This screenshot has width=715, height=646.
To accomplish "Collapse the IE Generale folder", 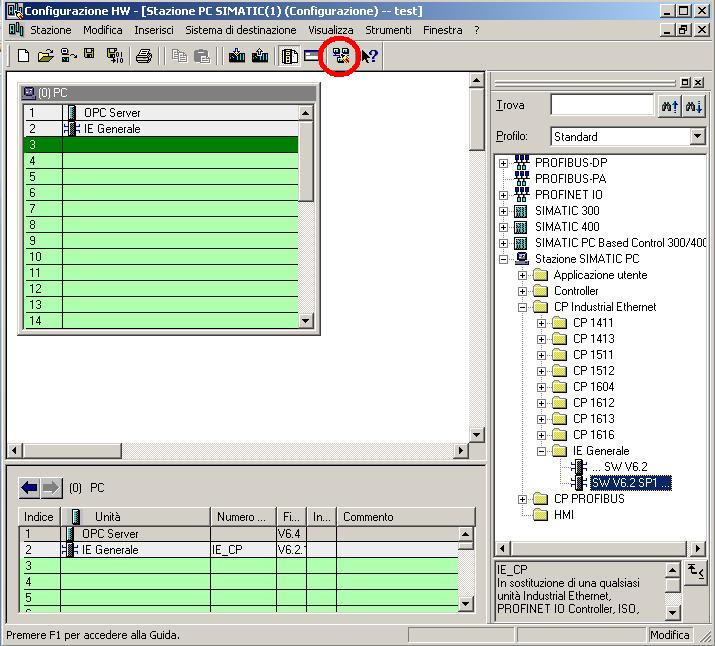I will [x=542, y=451].
